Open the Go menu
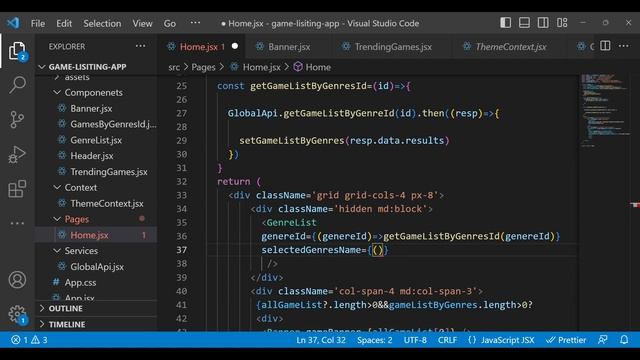The image size is (640, 360). [170, 23]
